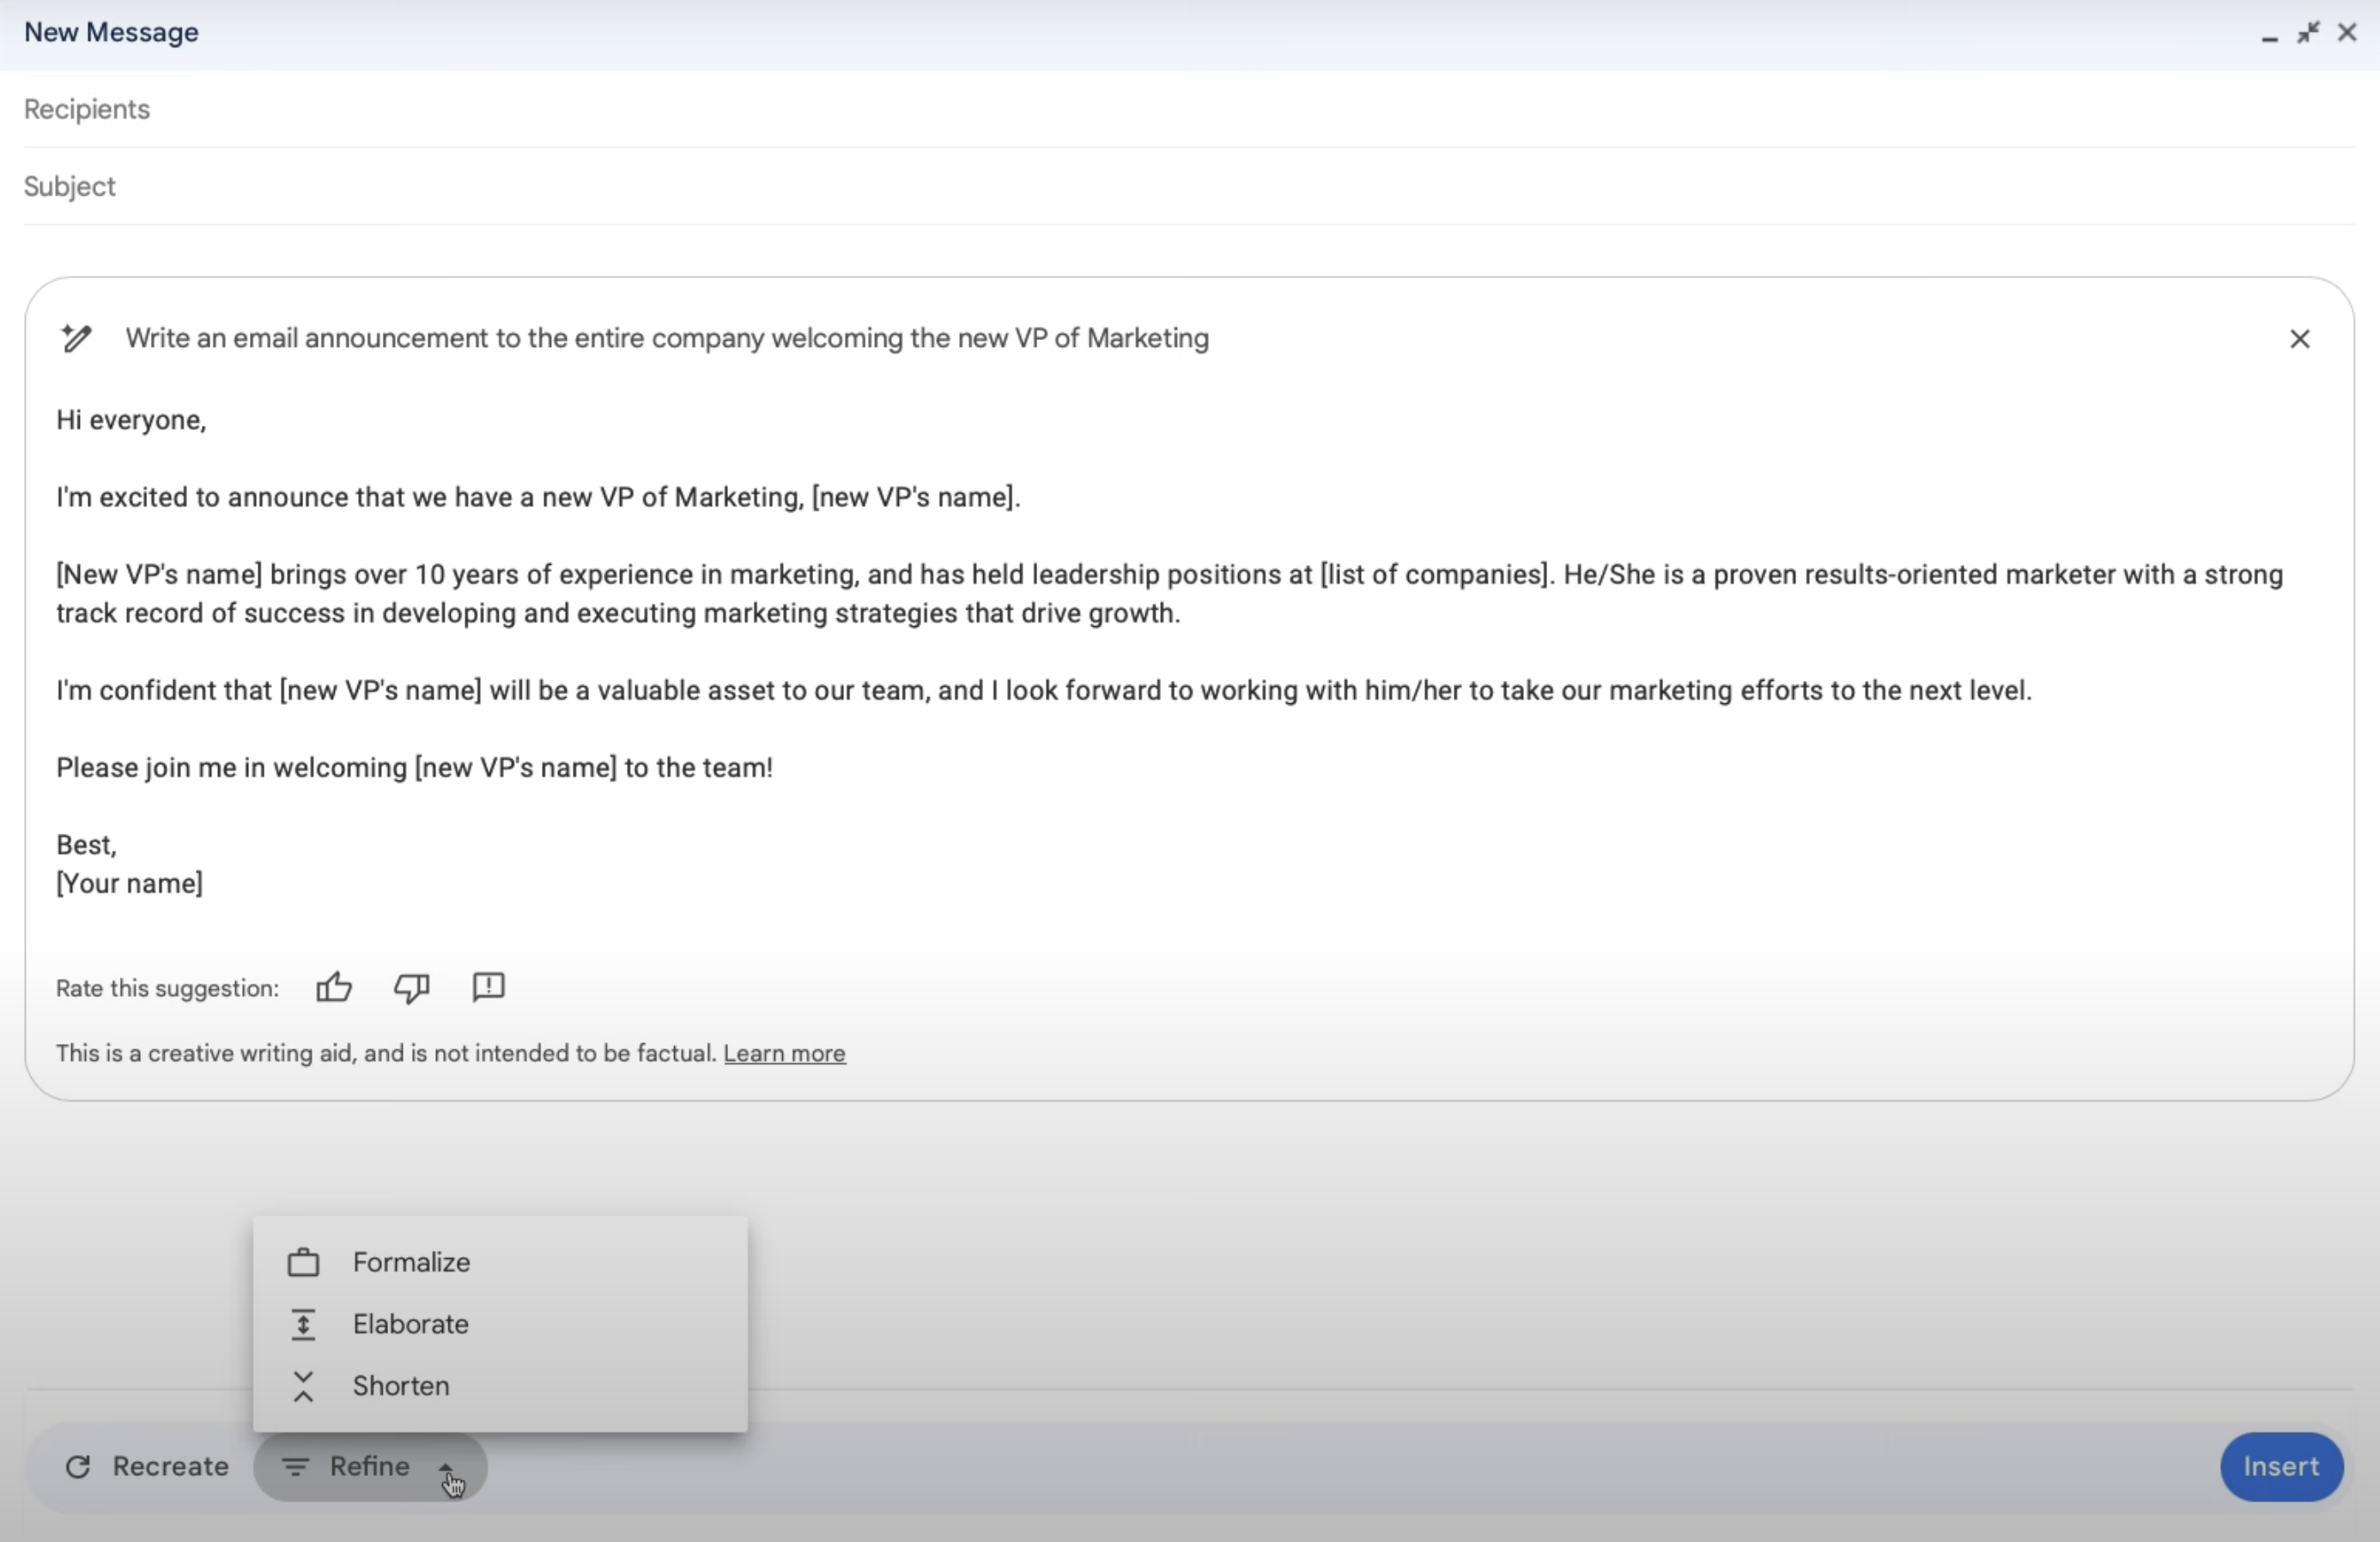Click into the Recipients field
2380x1542 pixels.
pos(1189,109)
